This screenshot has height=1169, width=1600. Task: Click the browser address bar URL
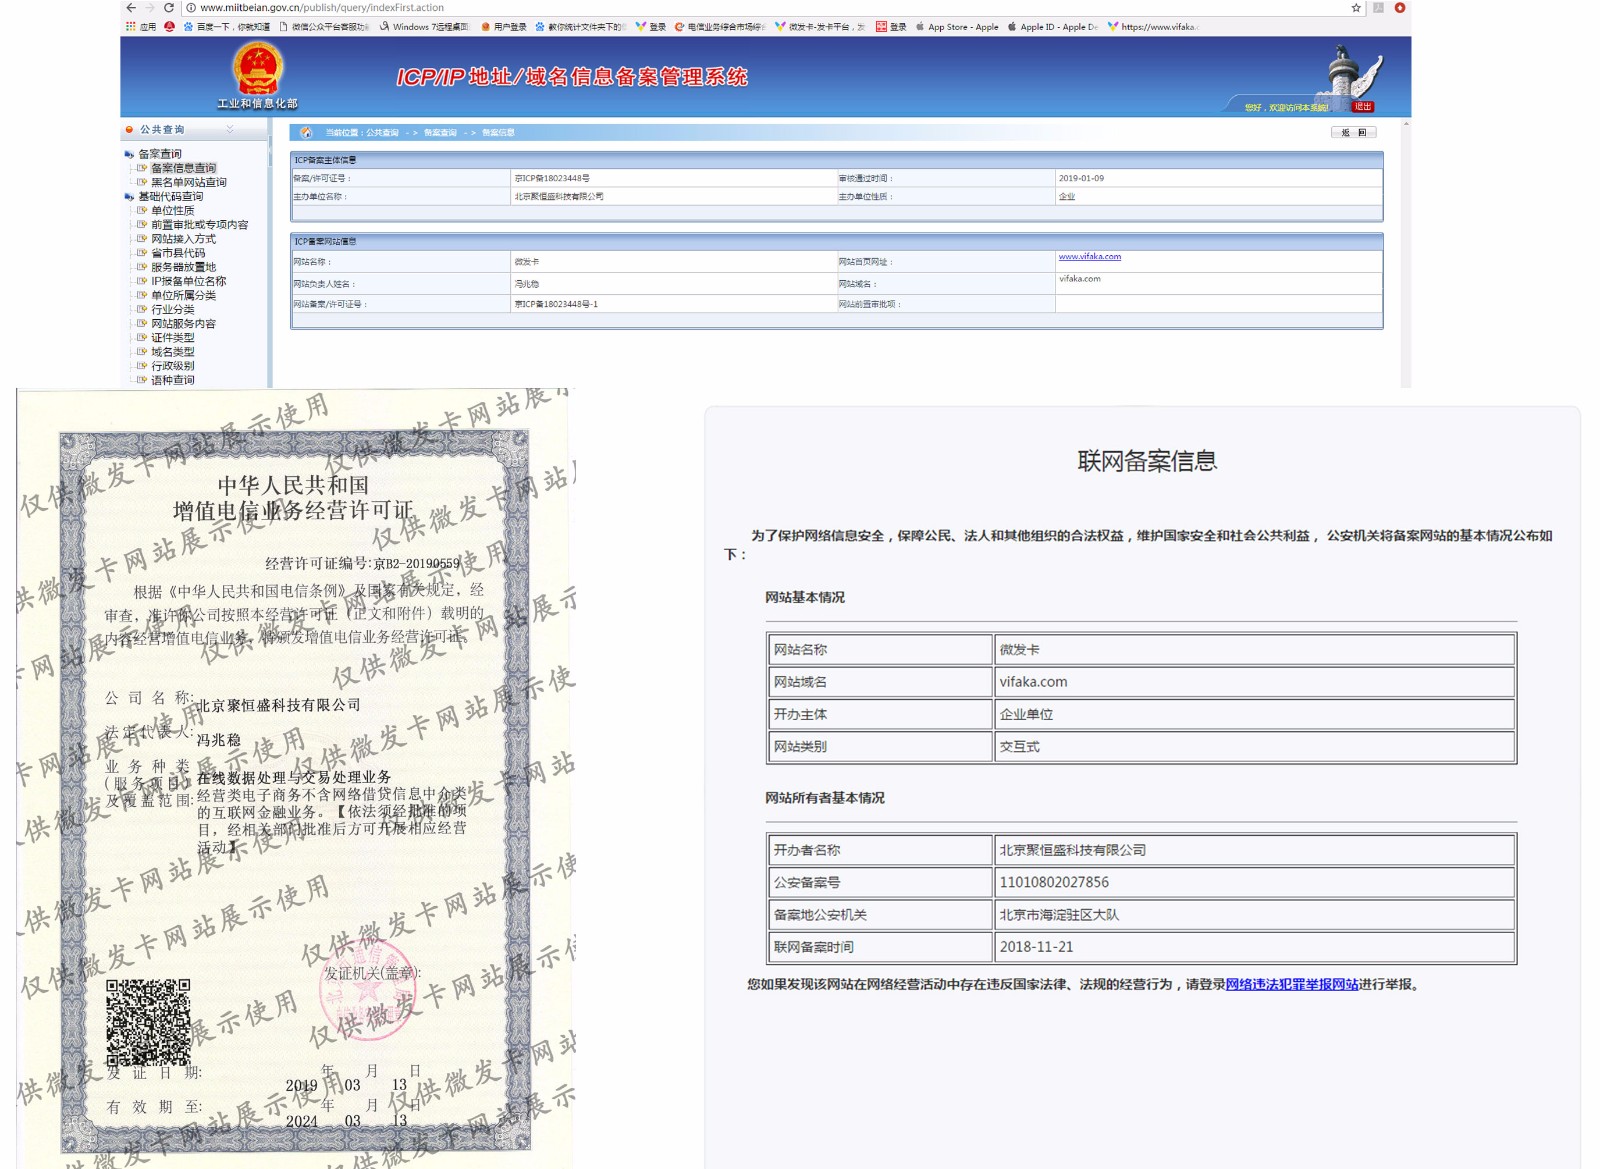(x=322, y=8)
